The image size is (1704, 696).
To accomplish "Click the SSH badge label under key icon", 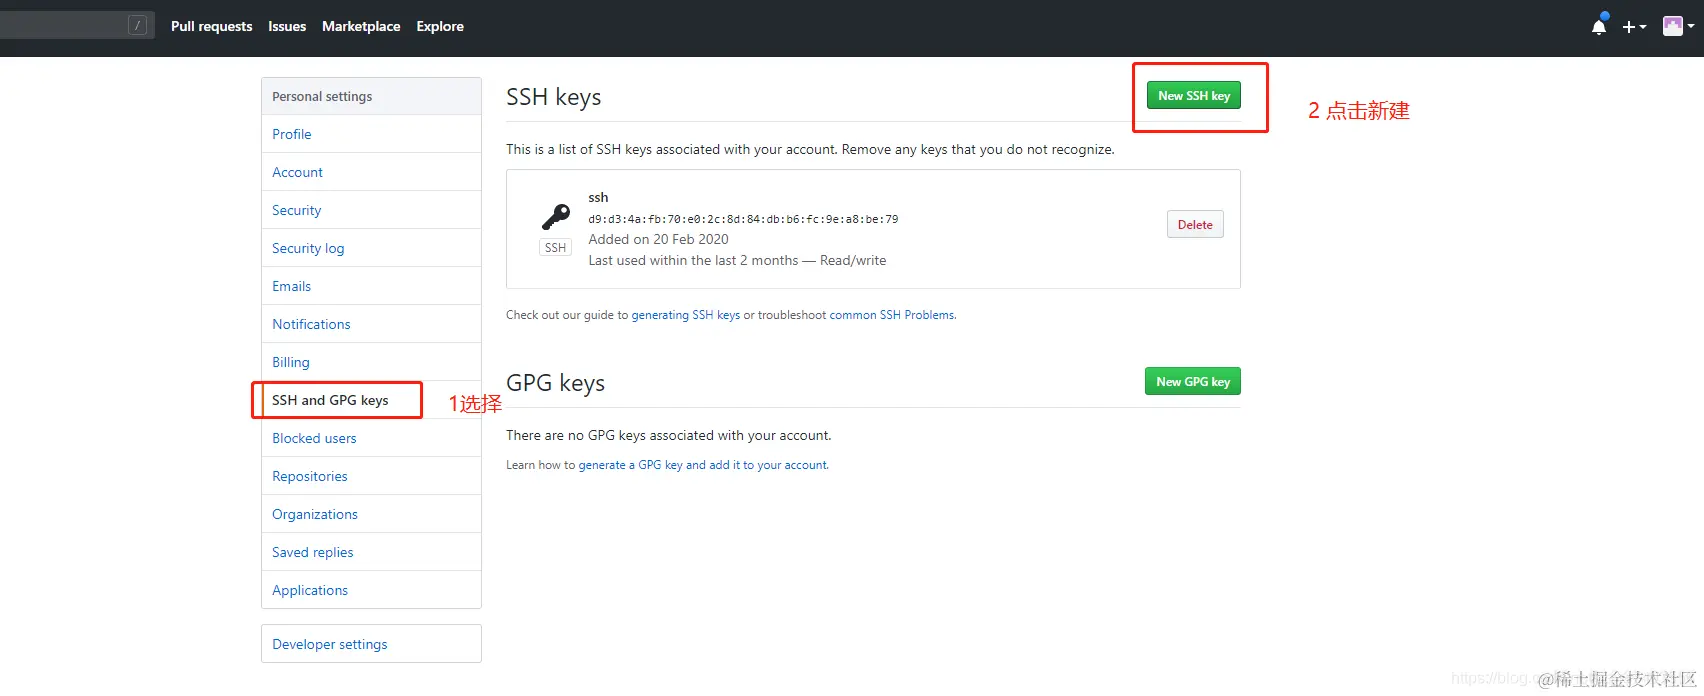I will (555, 247).
